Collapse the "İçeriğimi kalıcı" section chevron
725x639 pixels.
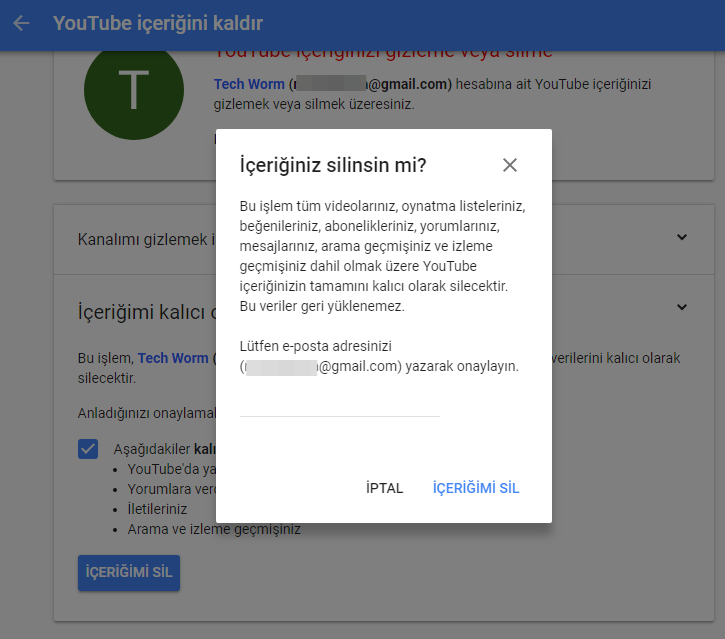tap(681, 308)
